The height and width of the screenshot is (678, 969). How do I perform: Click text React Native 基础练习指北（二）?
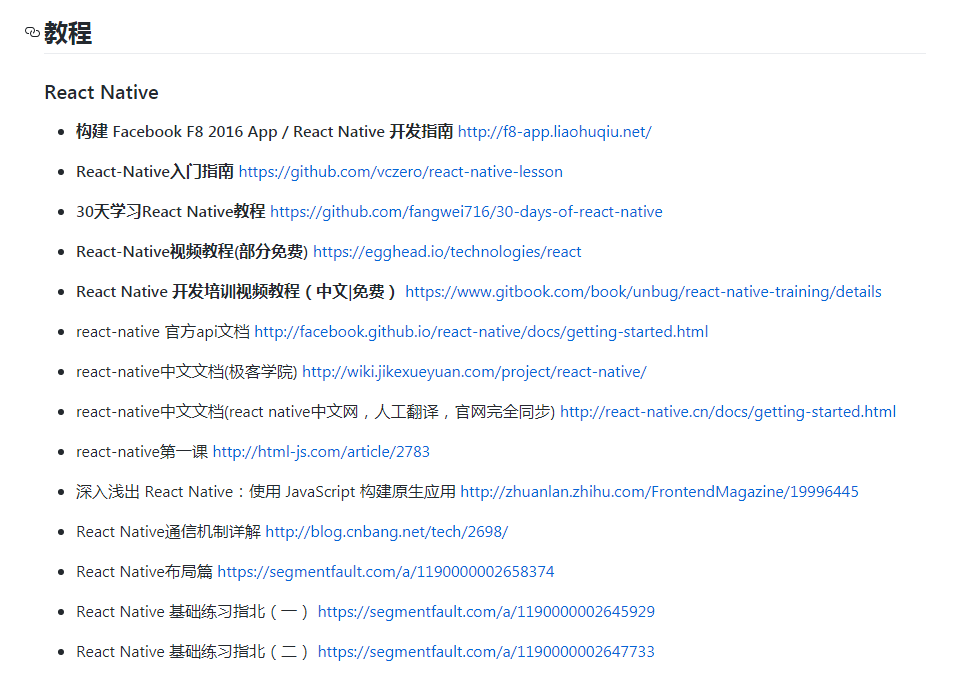pos(192,651)
